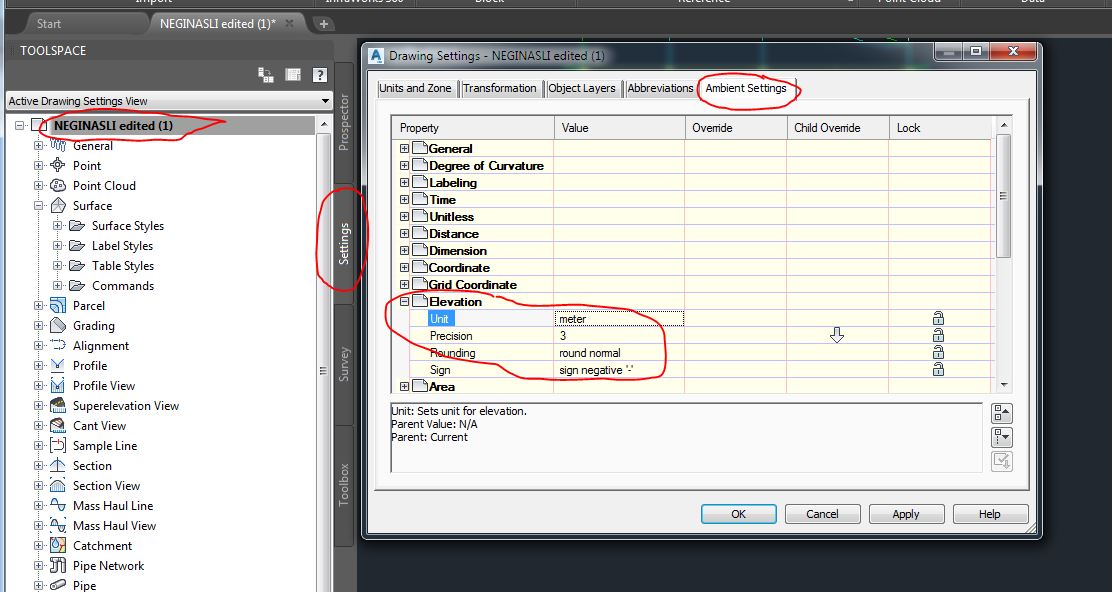Click the Grading icon in settings tree
This screenshot has width=1112, height=592.
tap(57, 325)
